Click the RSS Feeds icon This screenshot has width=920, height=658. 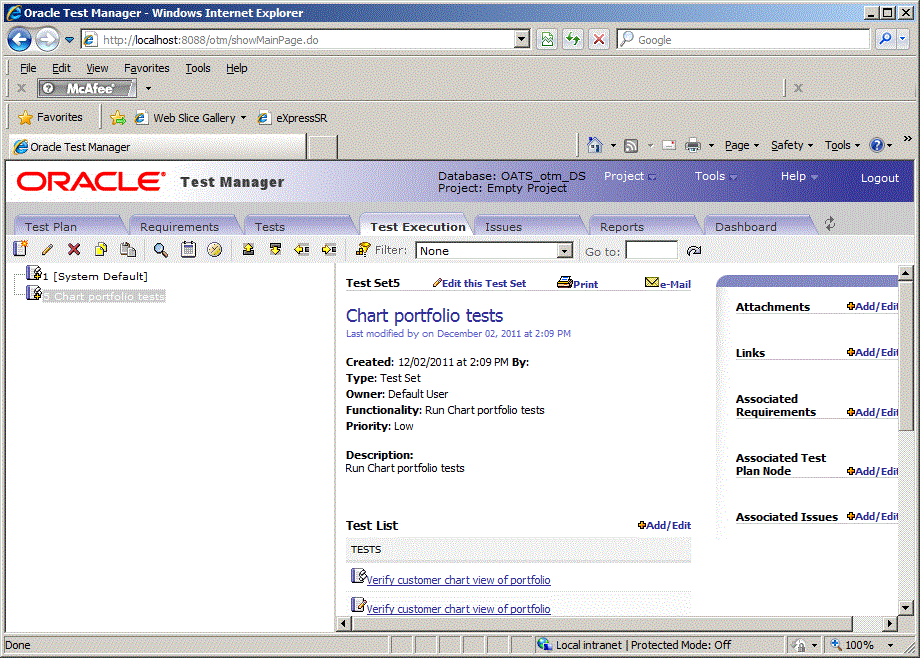click(631, 146)
